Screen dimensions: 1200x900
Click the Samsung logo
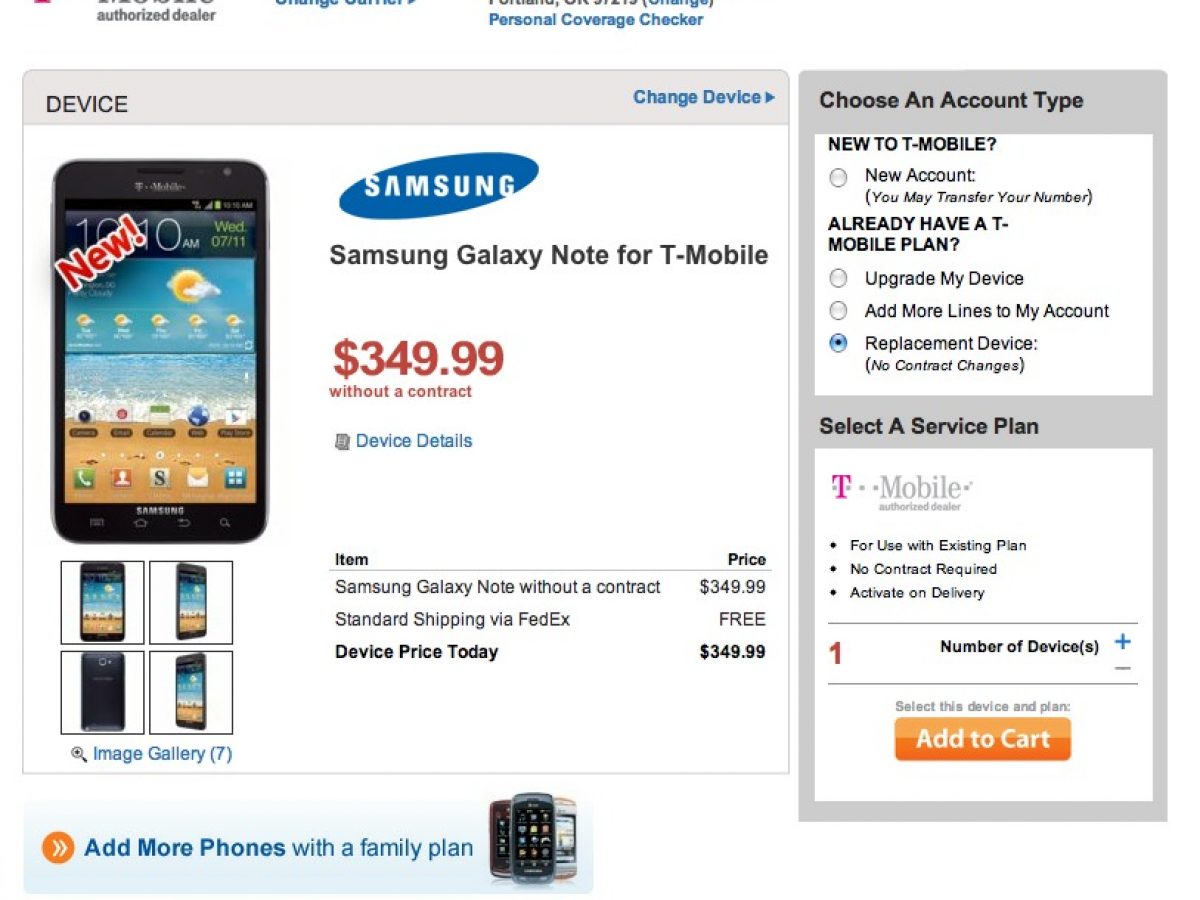(438, 186)
